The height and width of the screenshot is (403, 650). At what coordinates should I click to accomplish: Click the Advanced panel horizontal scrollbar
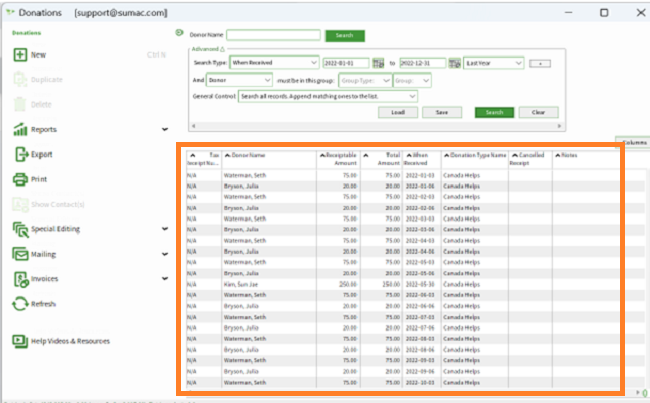(376, 126)
